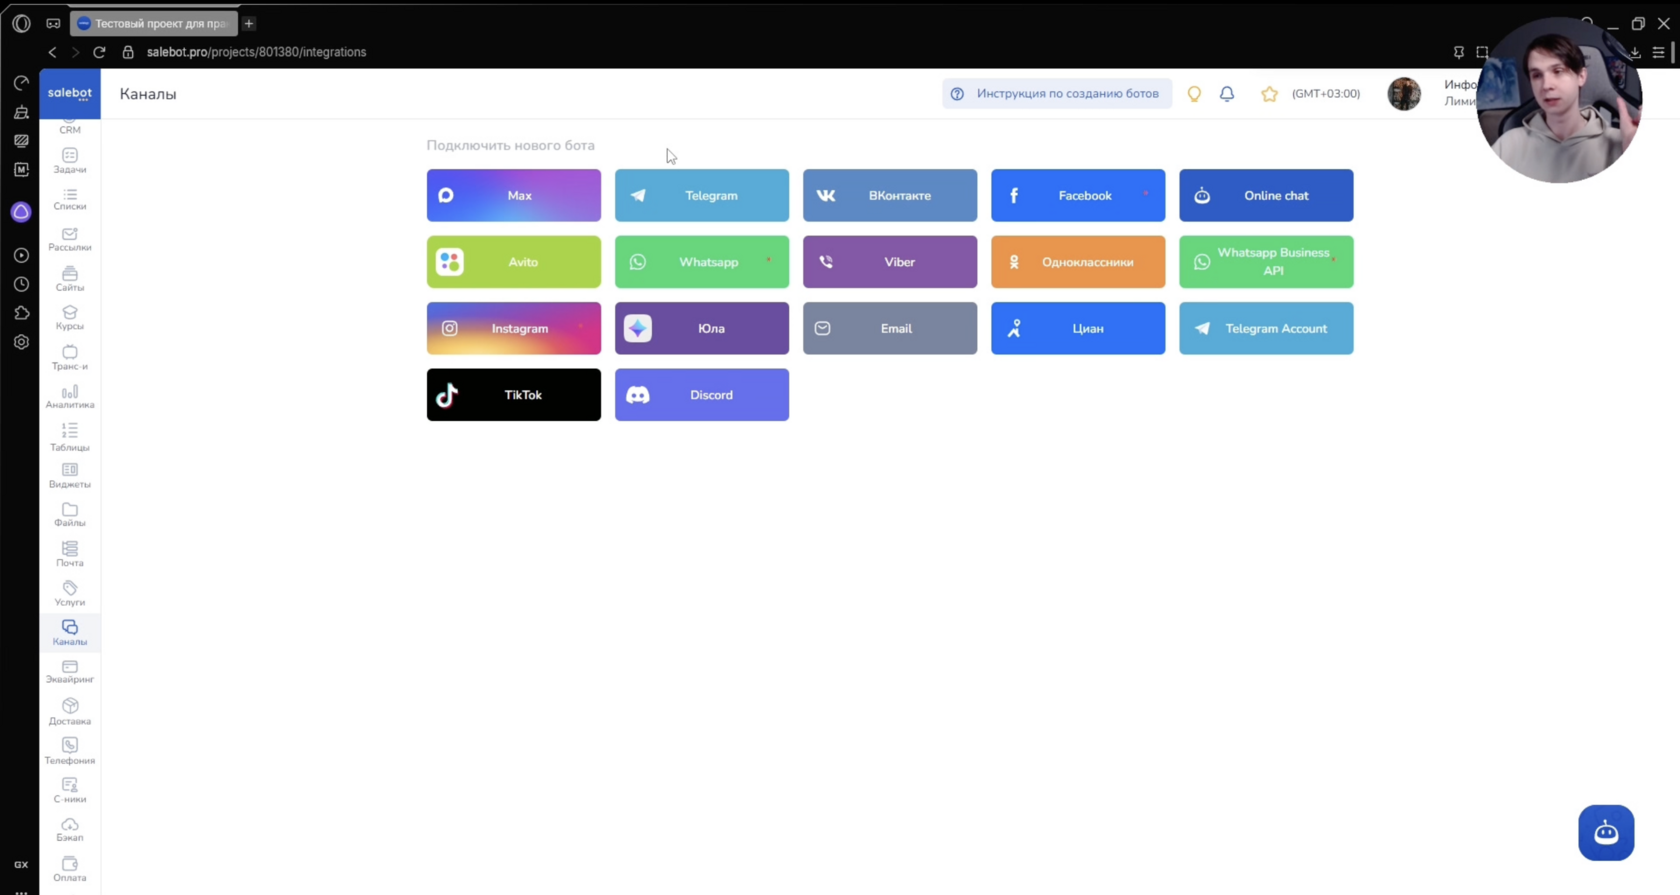
Task: Connect Whatsapp Business API
Action: pos(1266,262)
